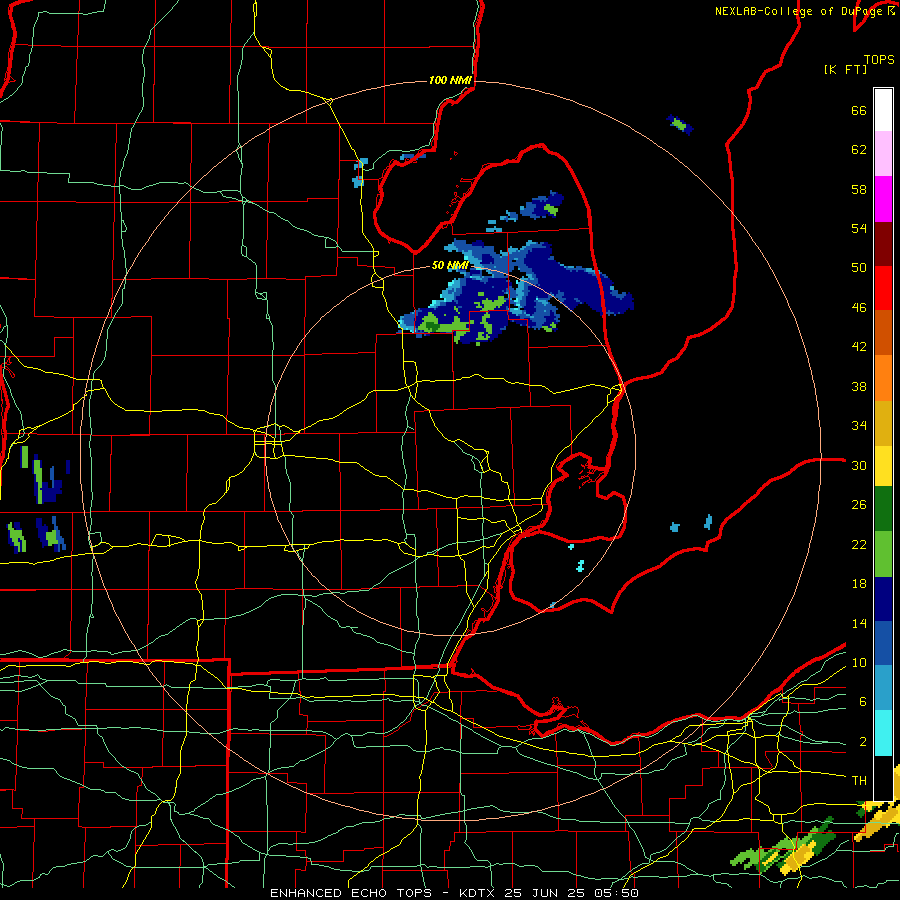Click the 26 legend value
The height and width of the screenshot is (900, 900).
pyautogui.click(x=859, y=505)
